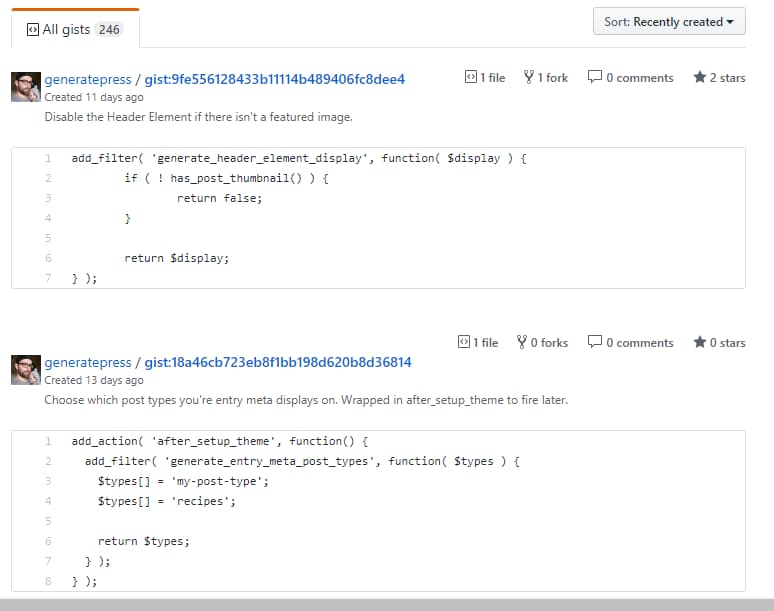Viewport: 774px width, 611px height.
Task: Click comment bubble icon of first gist
Action: [x=595, y=77]
